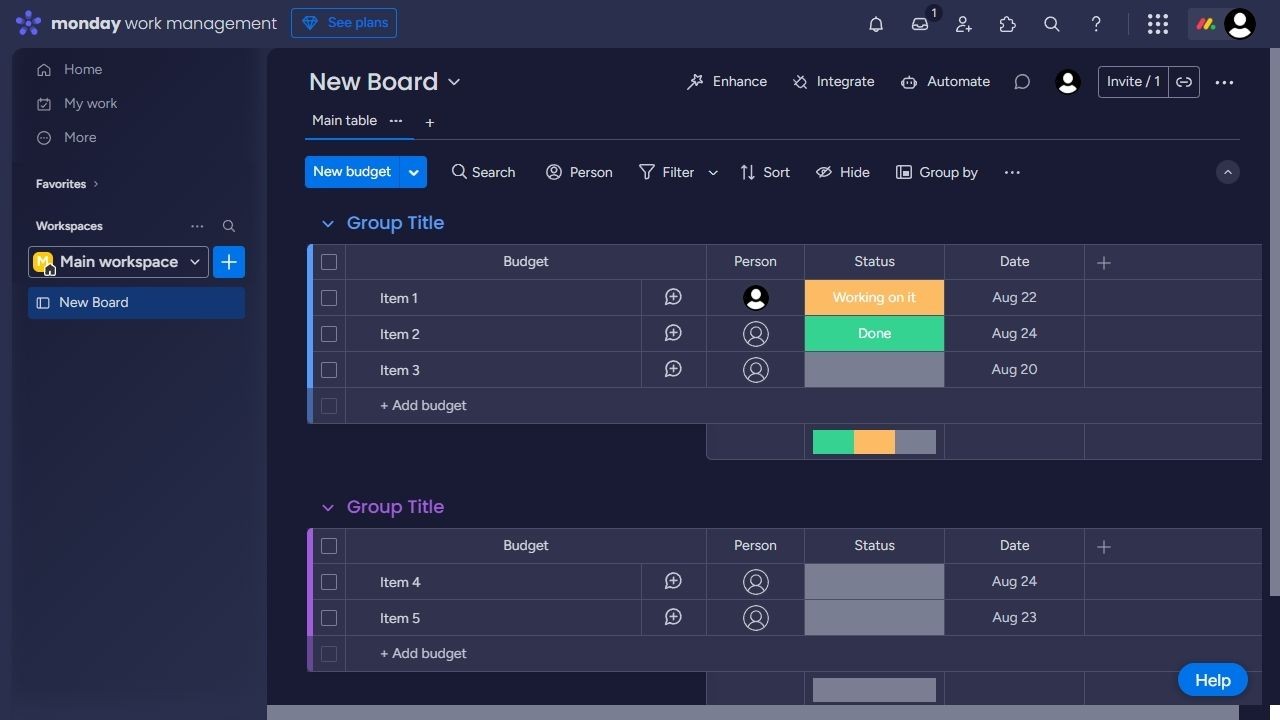The image size is (1280, 720).
Task: Select all items in the first group
Action: 329,261
